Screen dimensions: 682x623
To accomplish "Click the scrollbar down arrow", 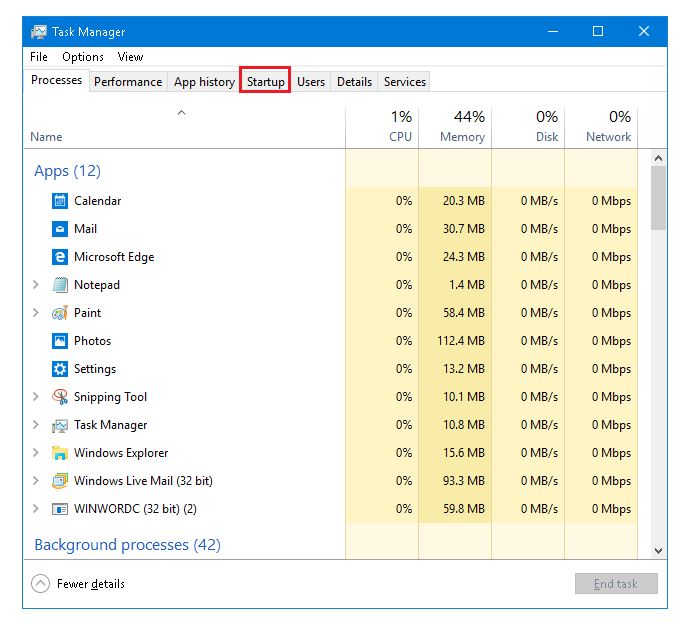I will 659,550.
